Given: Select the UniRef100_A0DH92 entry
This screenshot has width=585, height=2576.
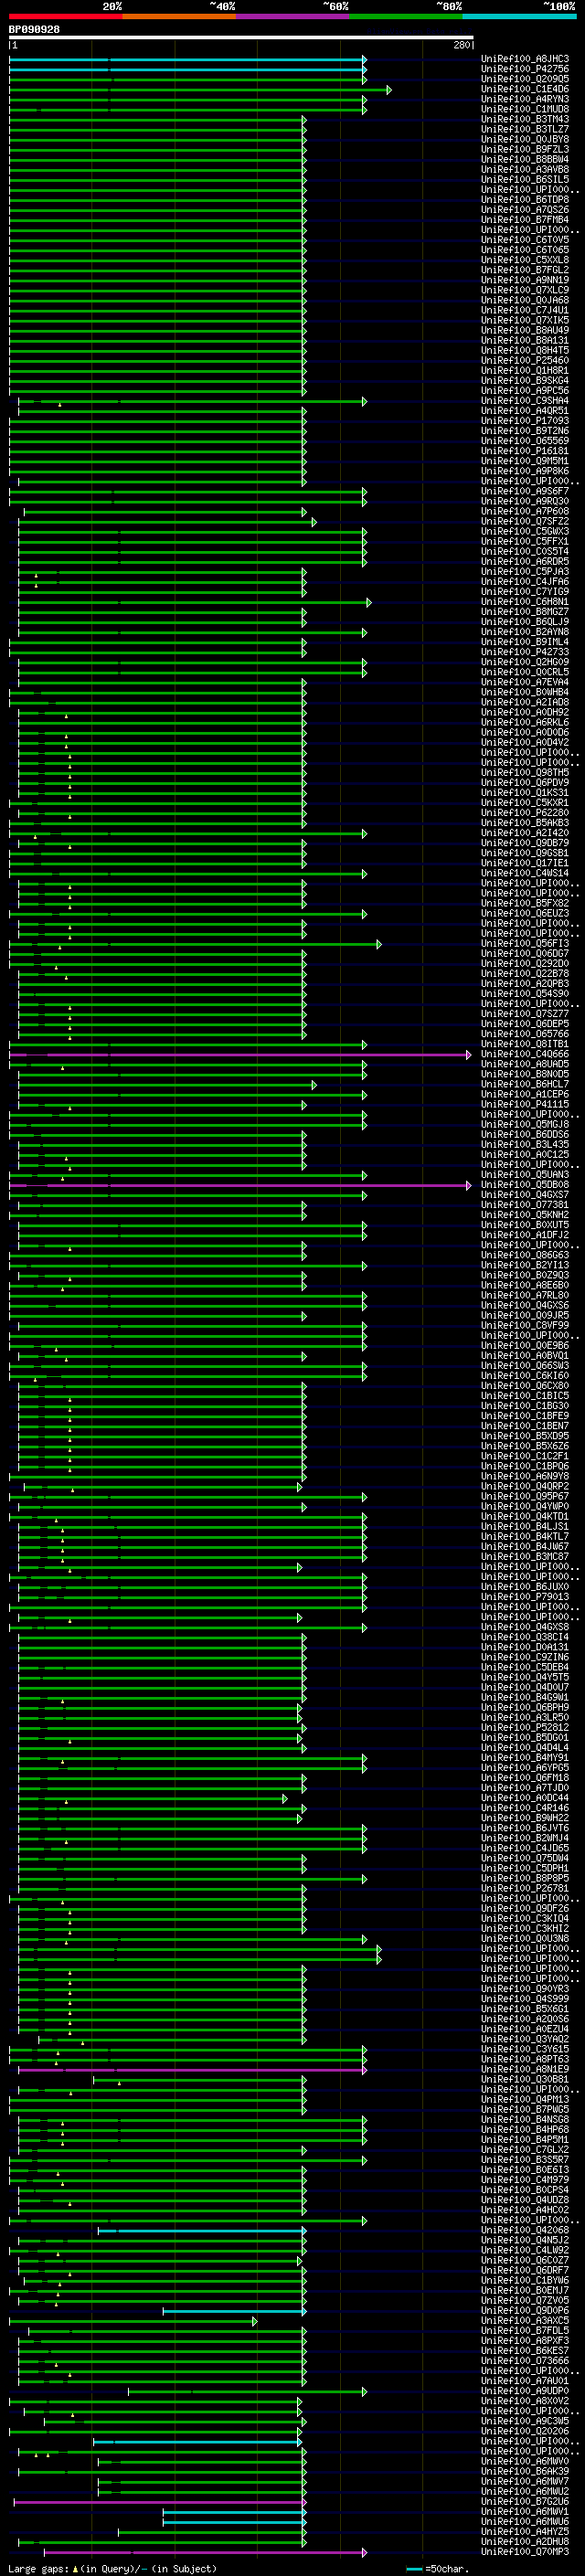Looking at the screenshot, I should [525, 713].
